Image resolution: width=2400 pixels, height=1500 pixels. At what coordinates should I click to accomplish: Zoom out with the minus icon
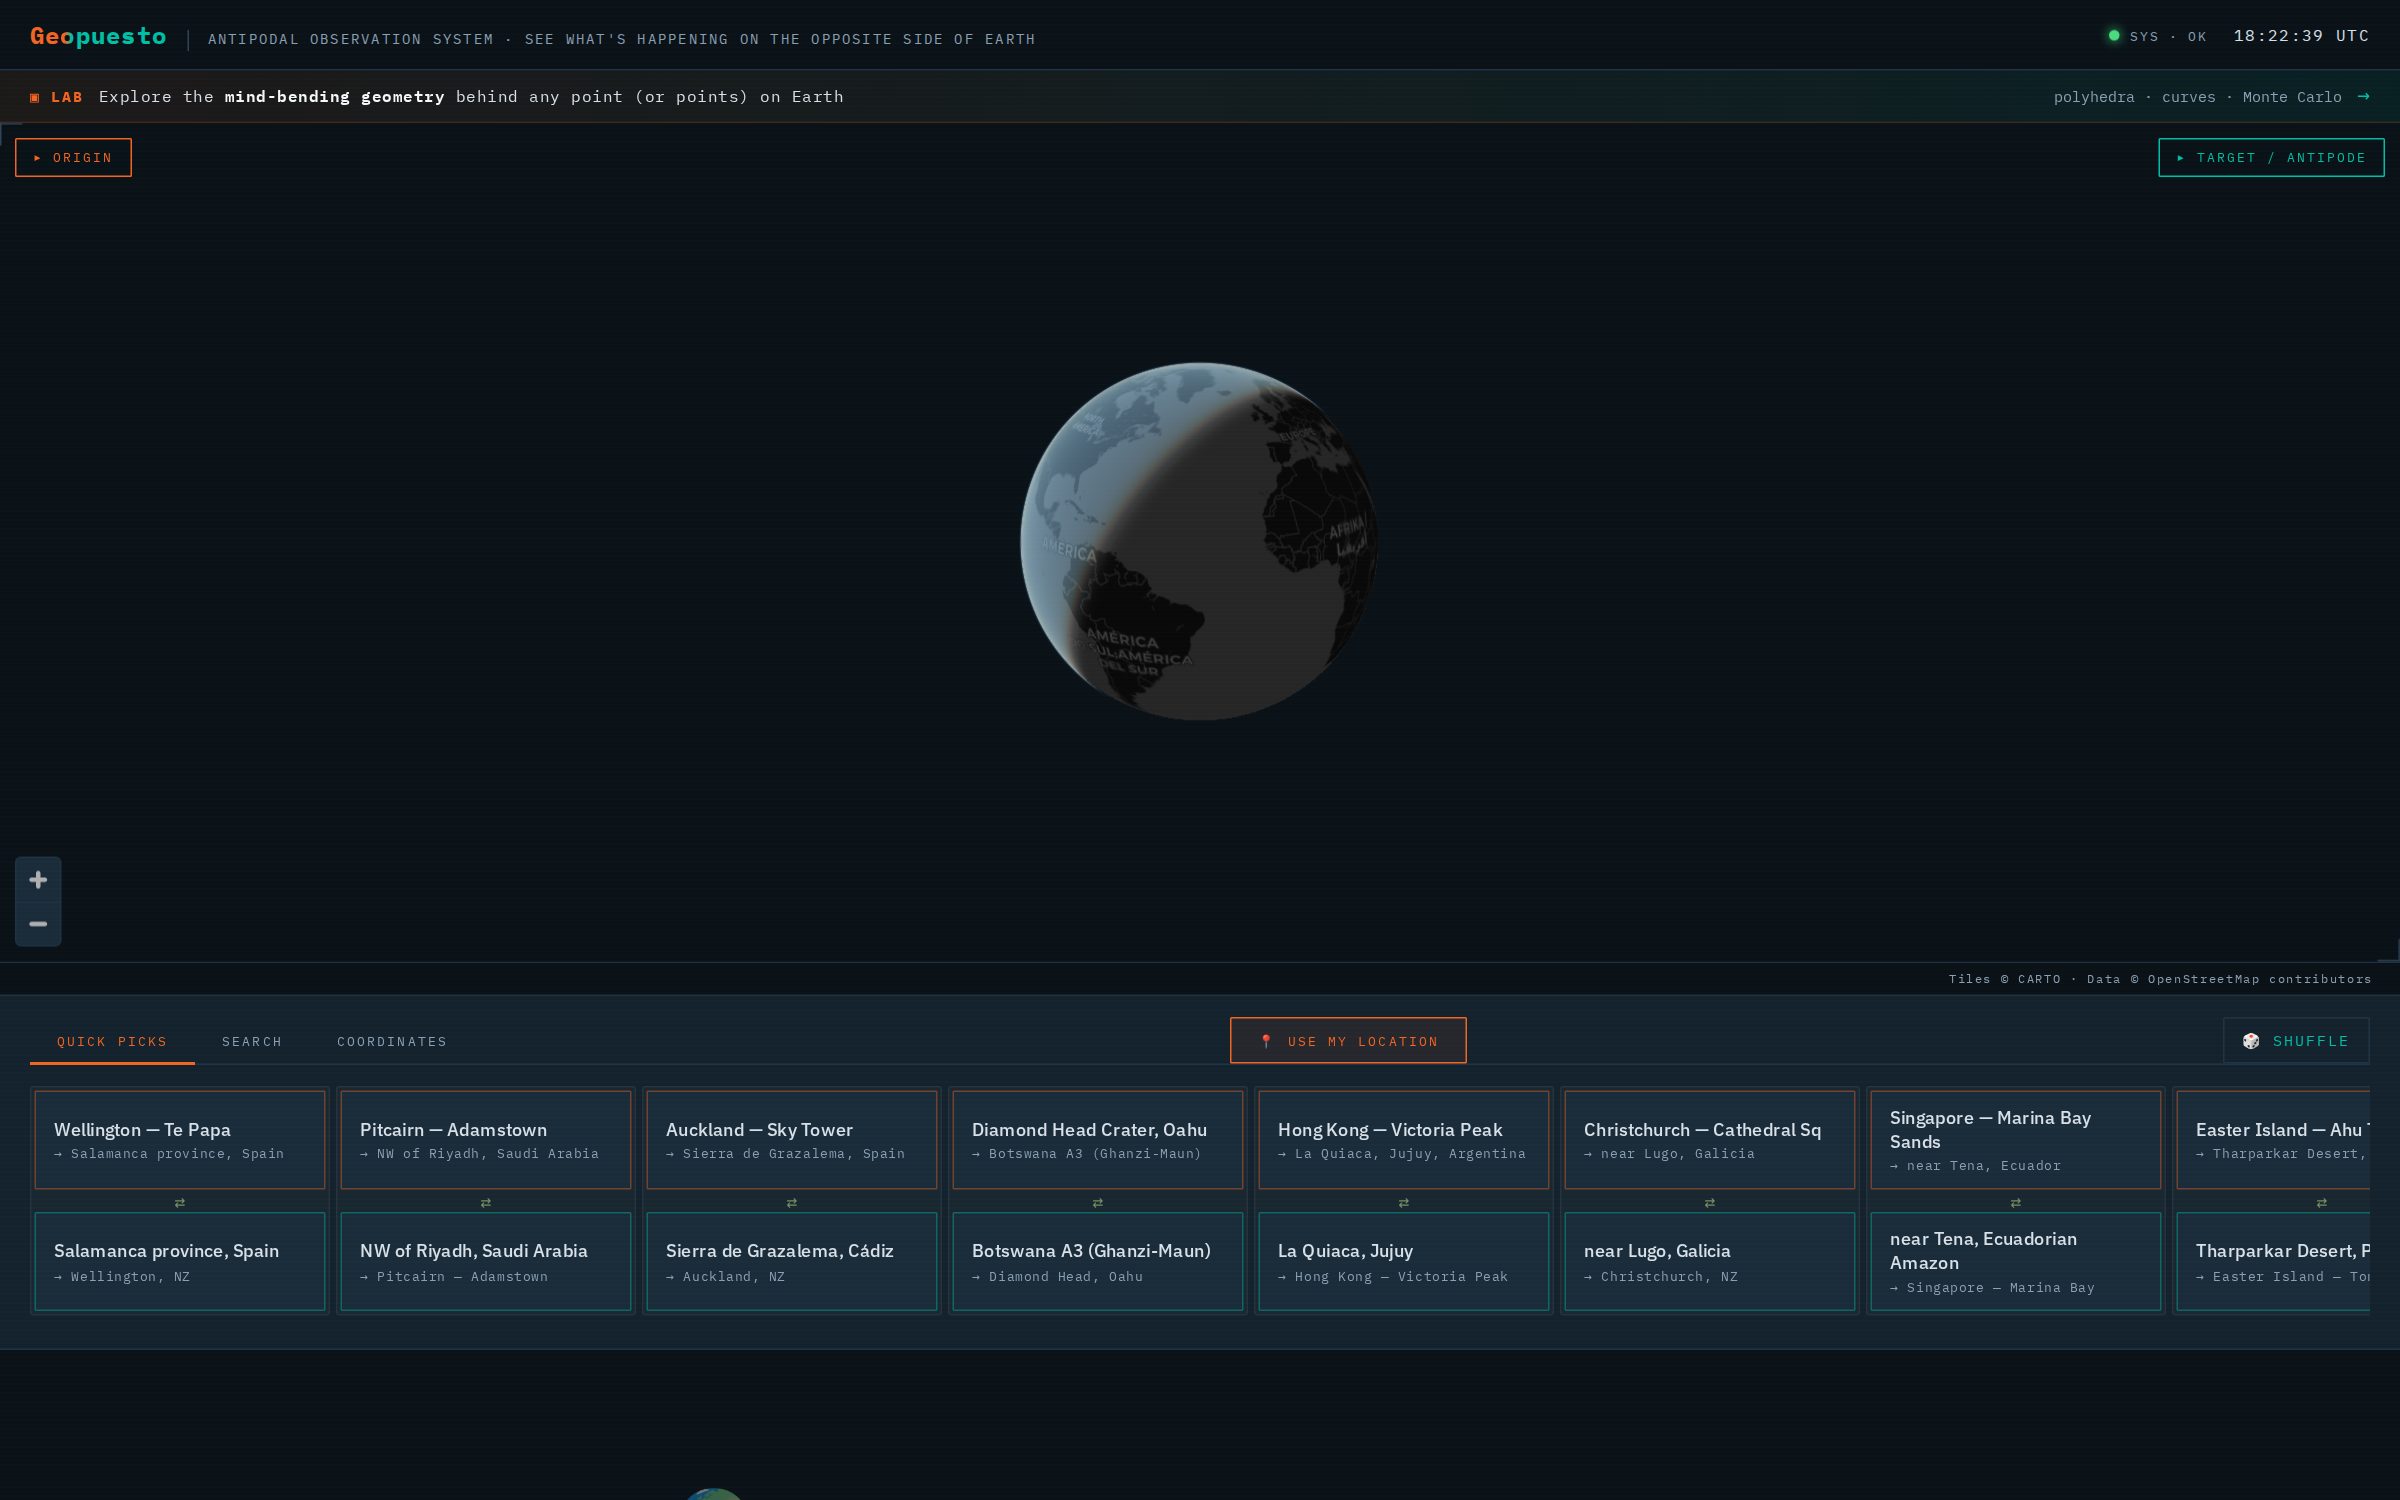pos(38,924)
